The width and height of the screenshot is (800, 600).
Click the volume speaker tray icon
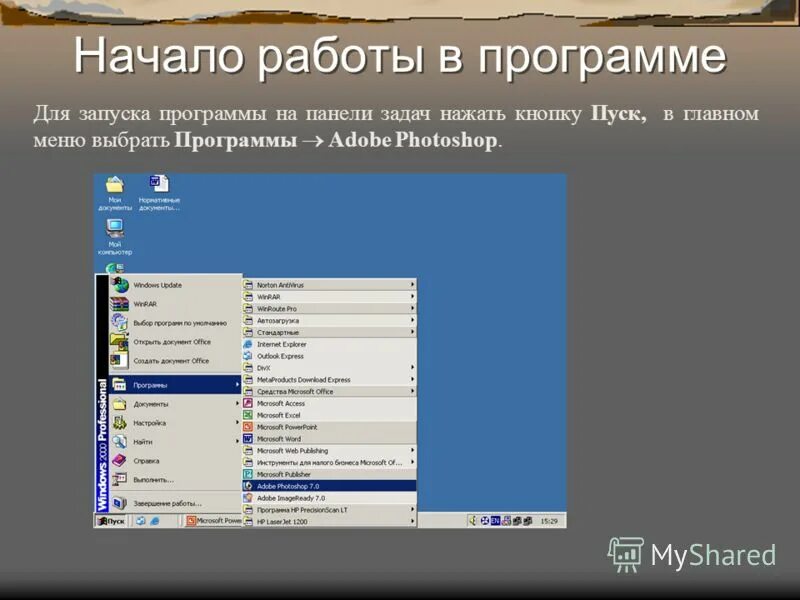[473, 521]
